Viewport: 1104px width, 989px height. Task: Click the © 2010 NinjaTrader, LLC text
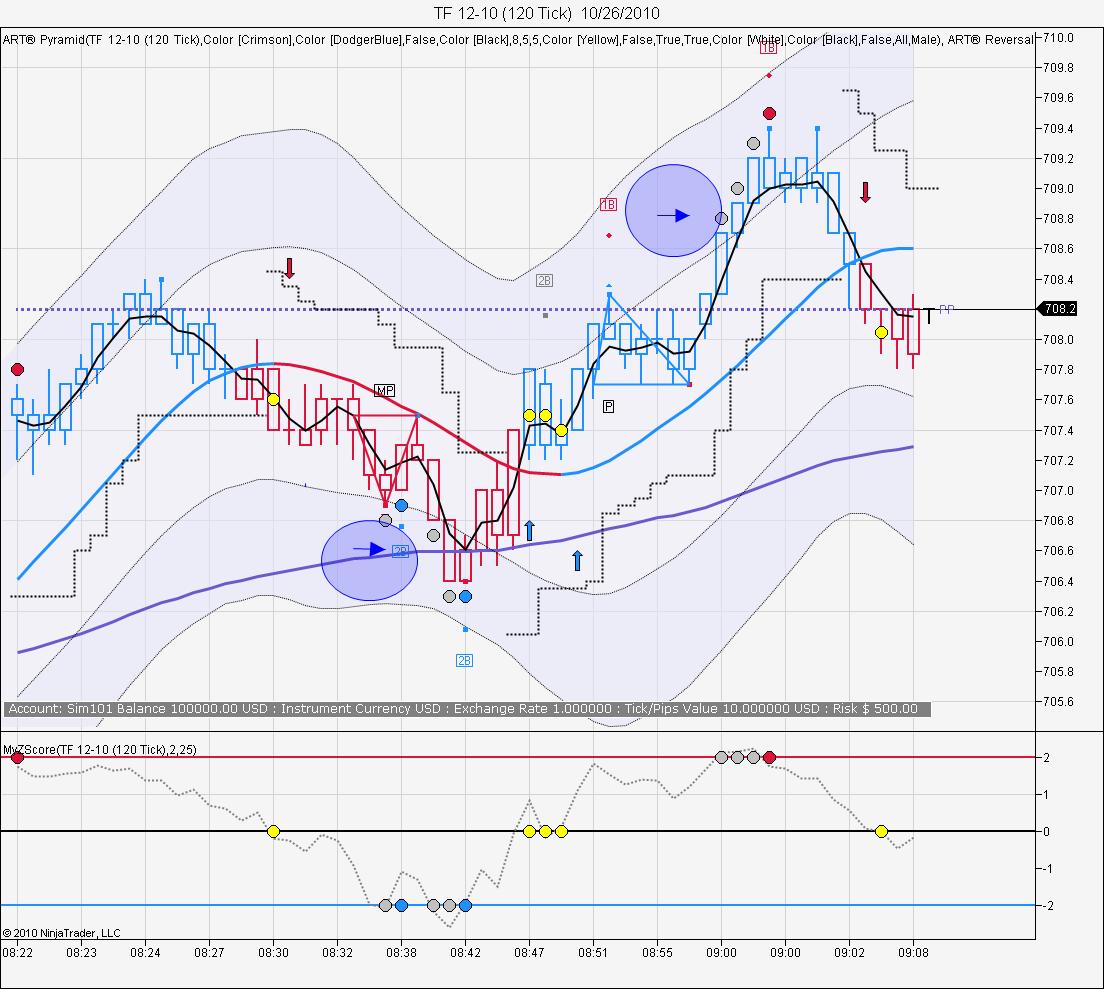click(61, 933)
